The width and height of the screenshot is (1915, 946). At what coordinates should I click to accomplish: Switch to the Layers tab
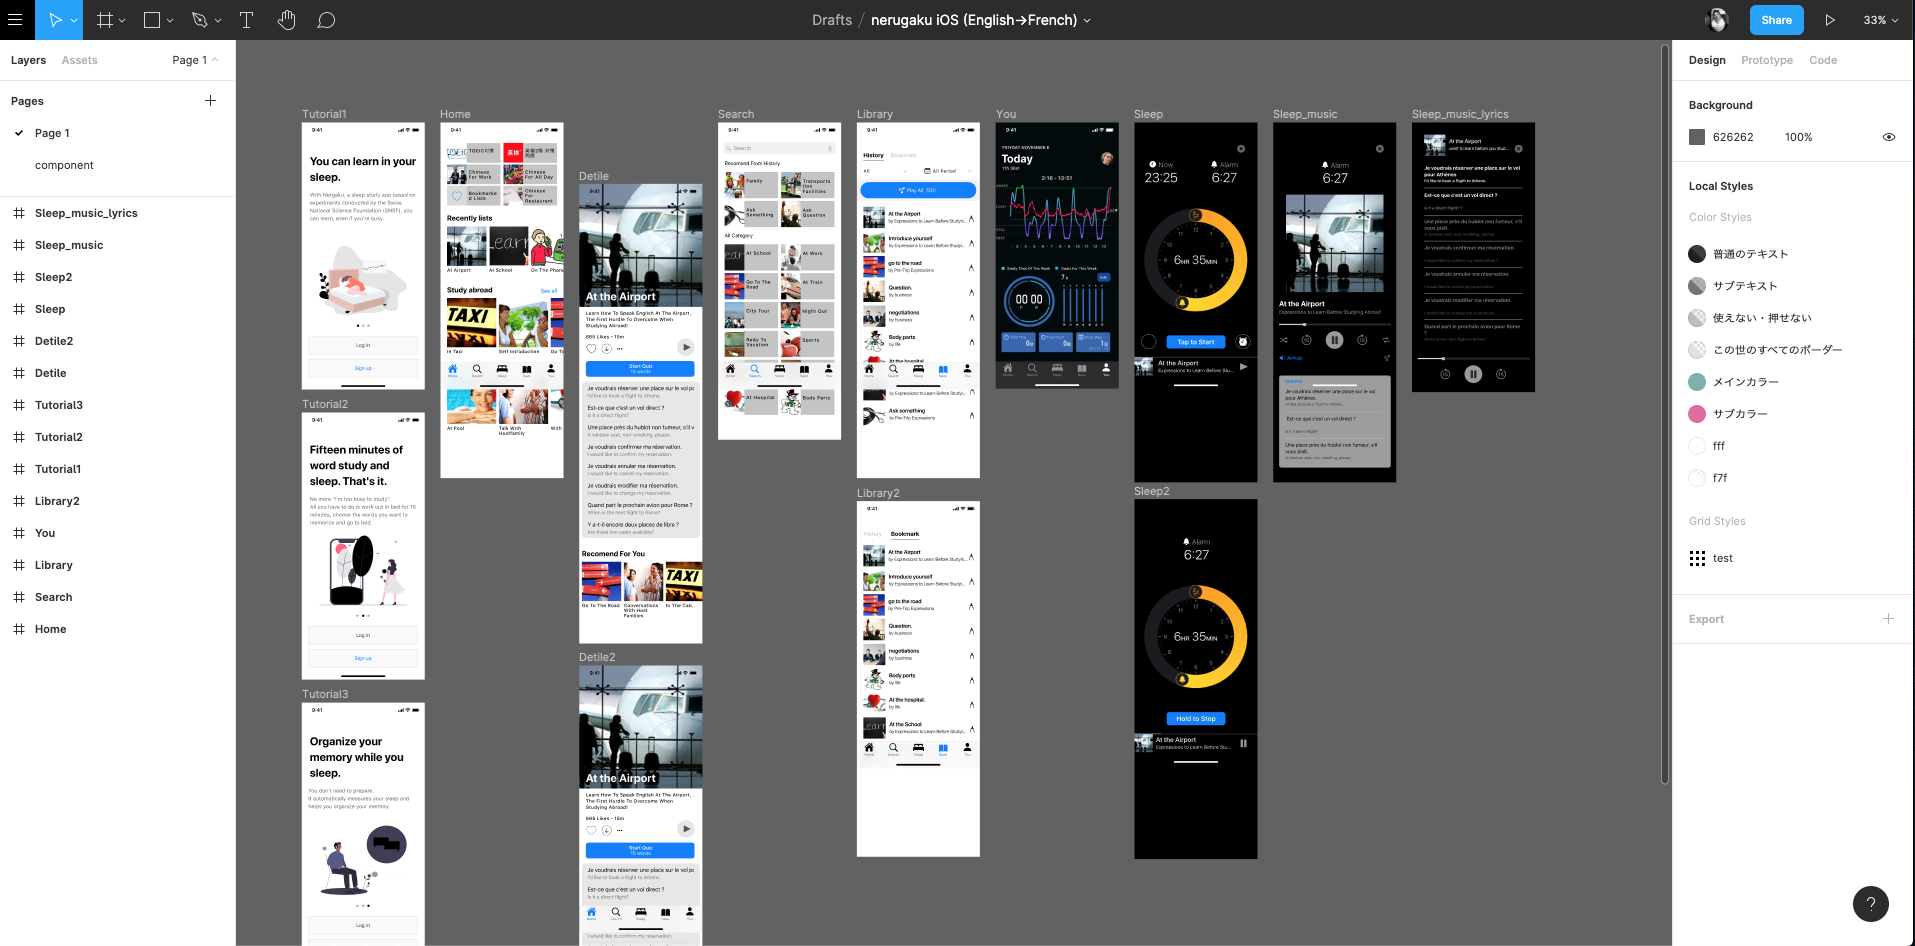28,60
